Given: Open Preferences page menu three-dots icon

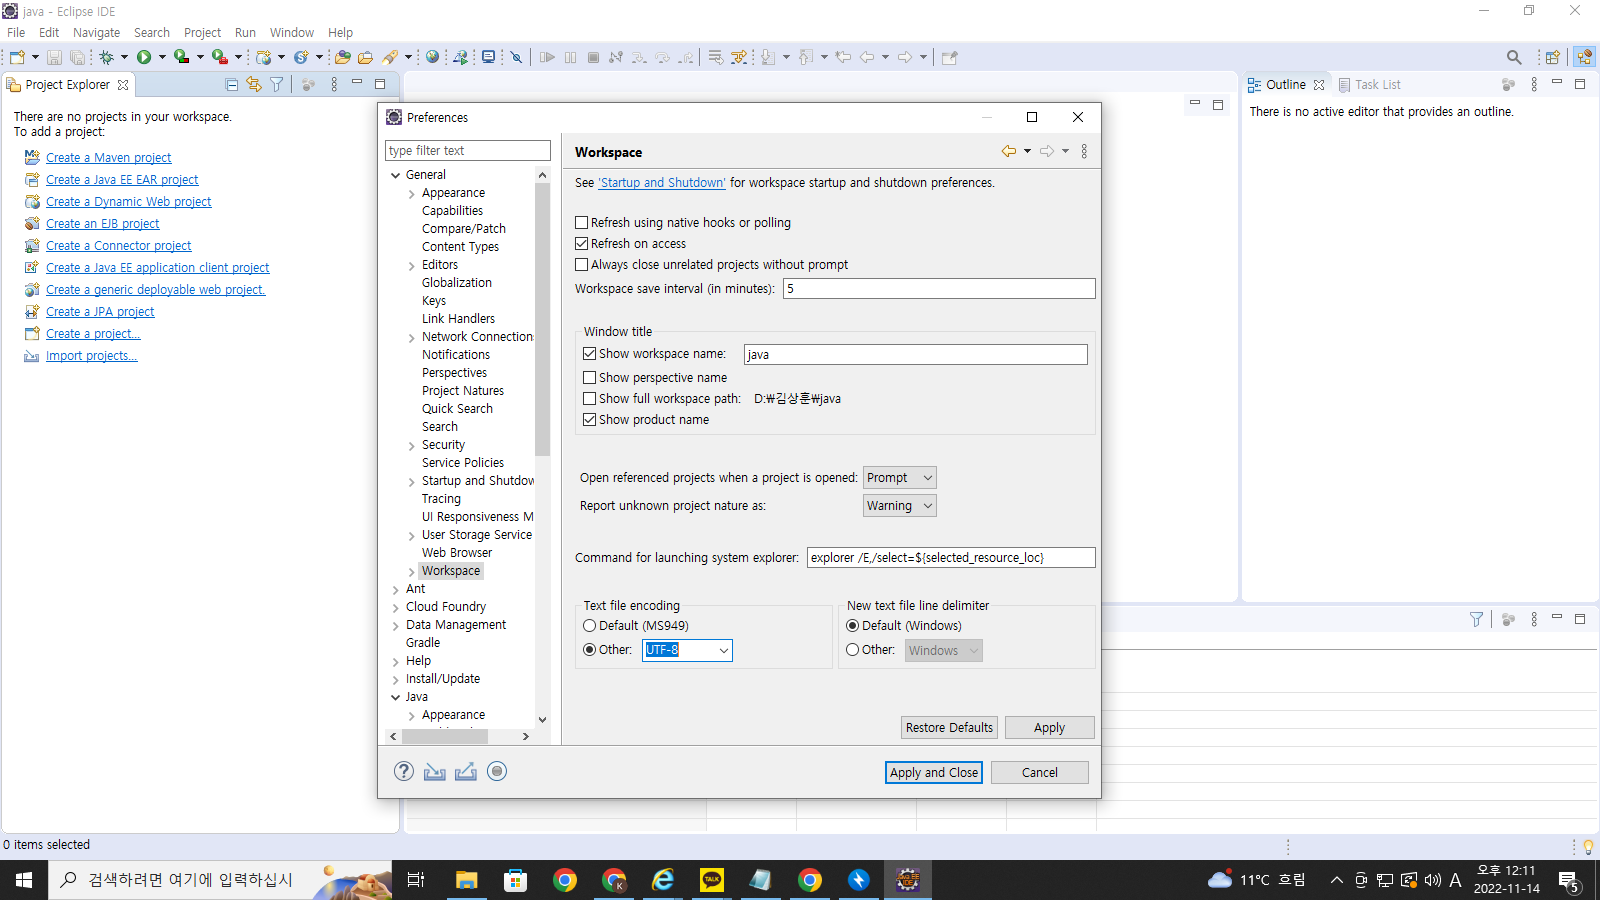Looking at the screenshot, I should tap(1084, 151).
